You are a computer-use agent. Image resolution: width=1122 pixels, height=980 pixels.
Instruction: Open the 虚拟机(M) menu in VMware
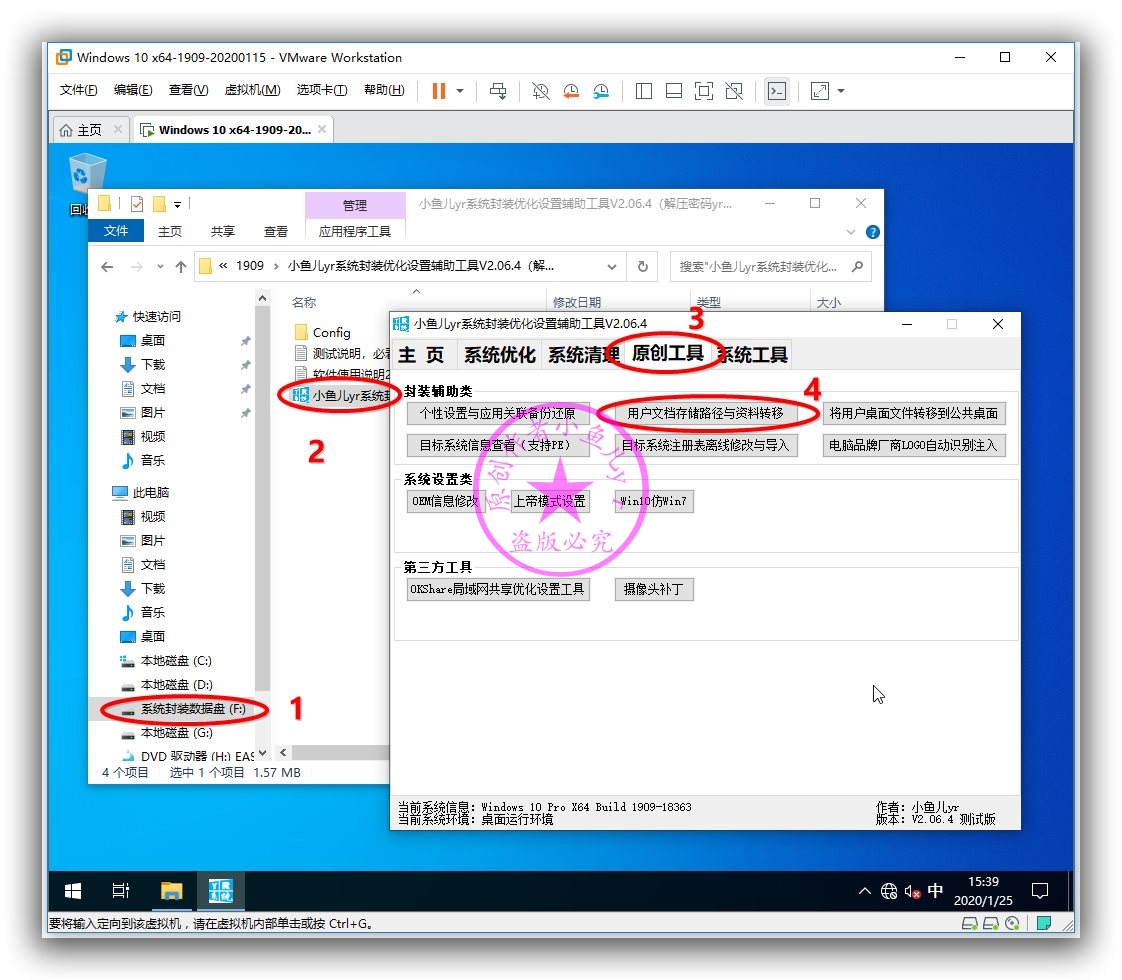click(x=252, y=89)
